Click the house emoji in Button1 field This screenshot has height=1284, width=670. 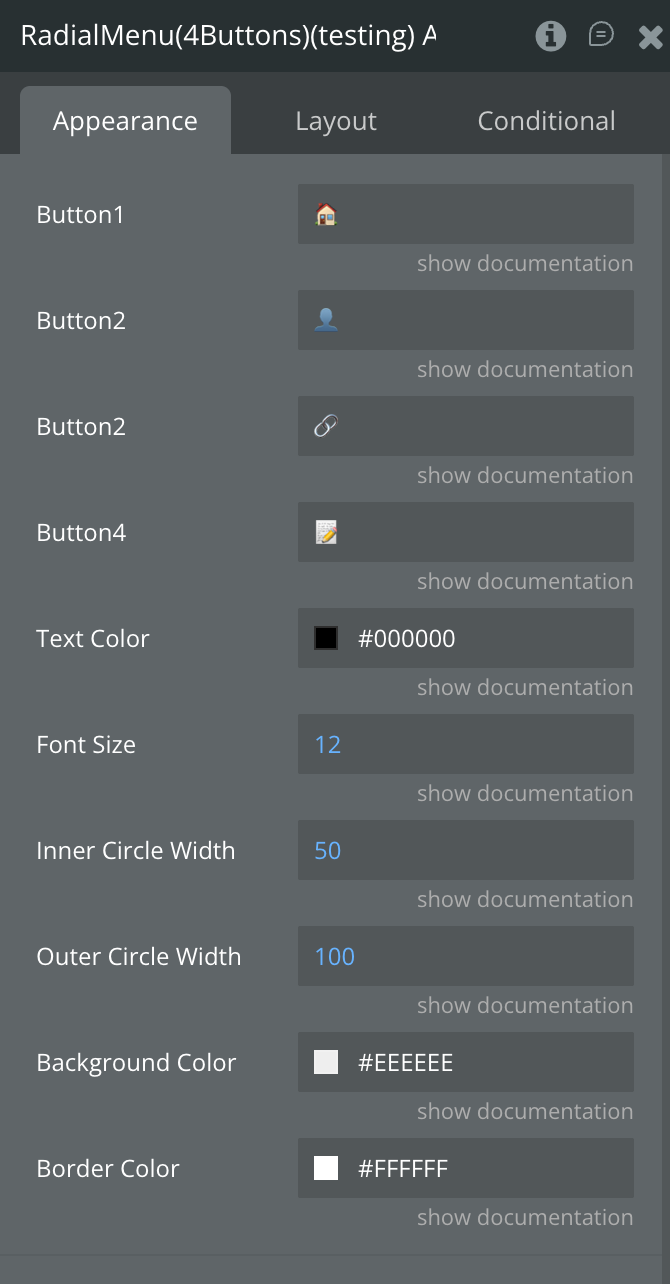point(326,214)
